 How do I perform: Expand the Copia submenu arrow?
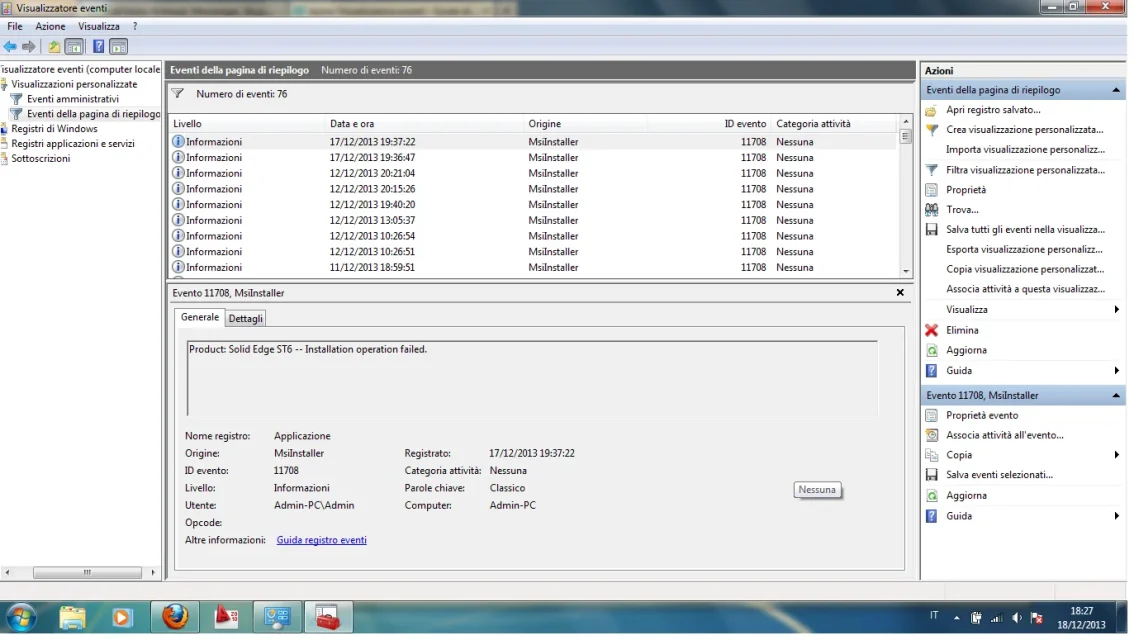coord(1117,455)
